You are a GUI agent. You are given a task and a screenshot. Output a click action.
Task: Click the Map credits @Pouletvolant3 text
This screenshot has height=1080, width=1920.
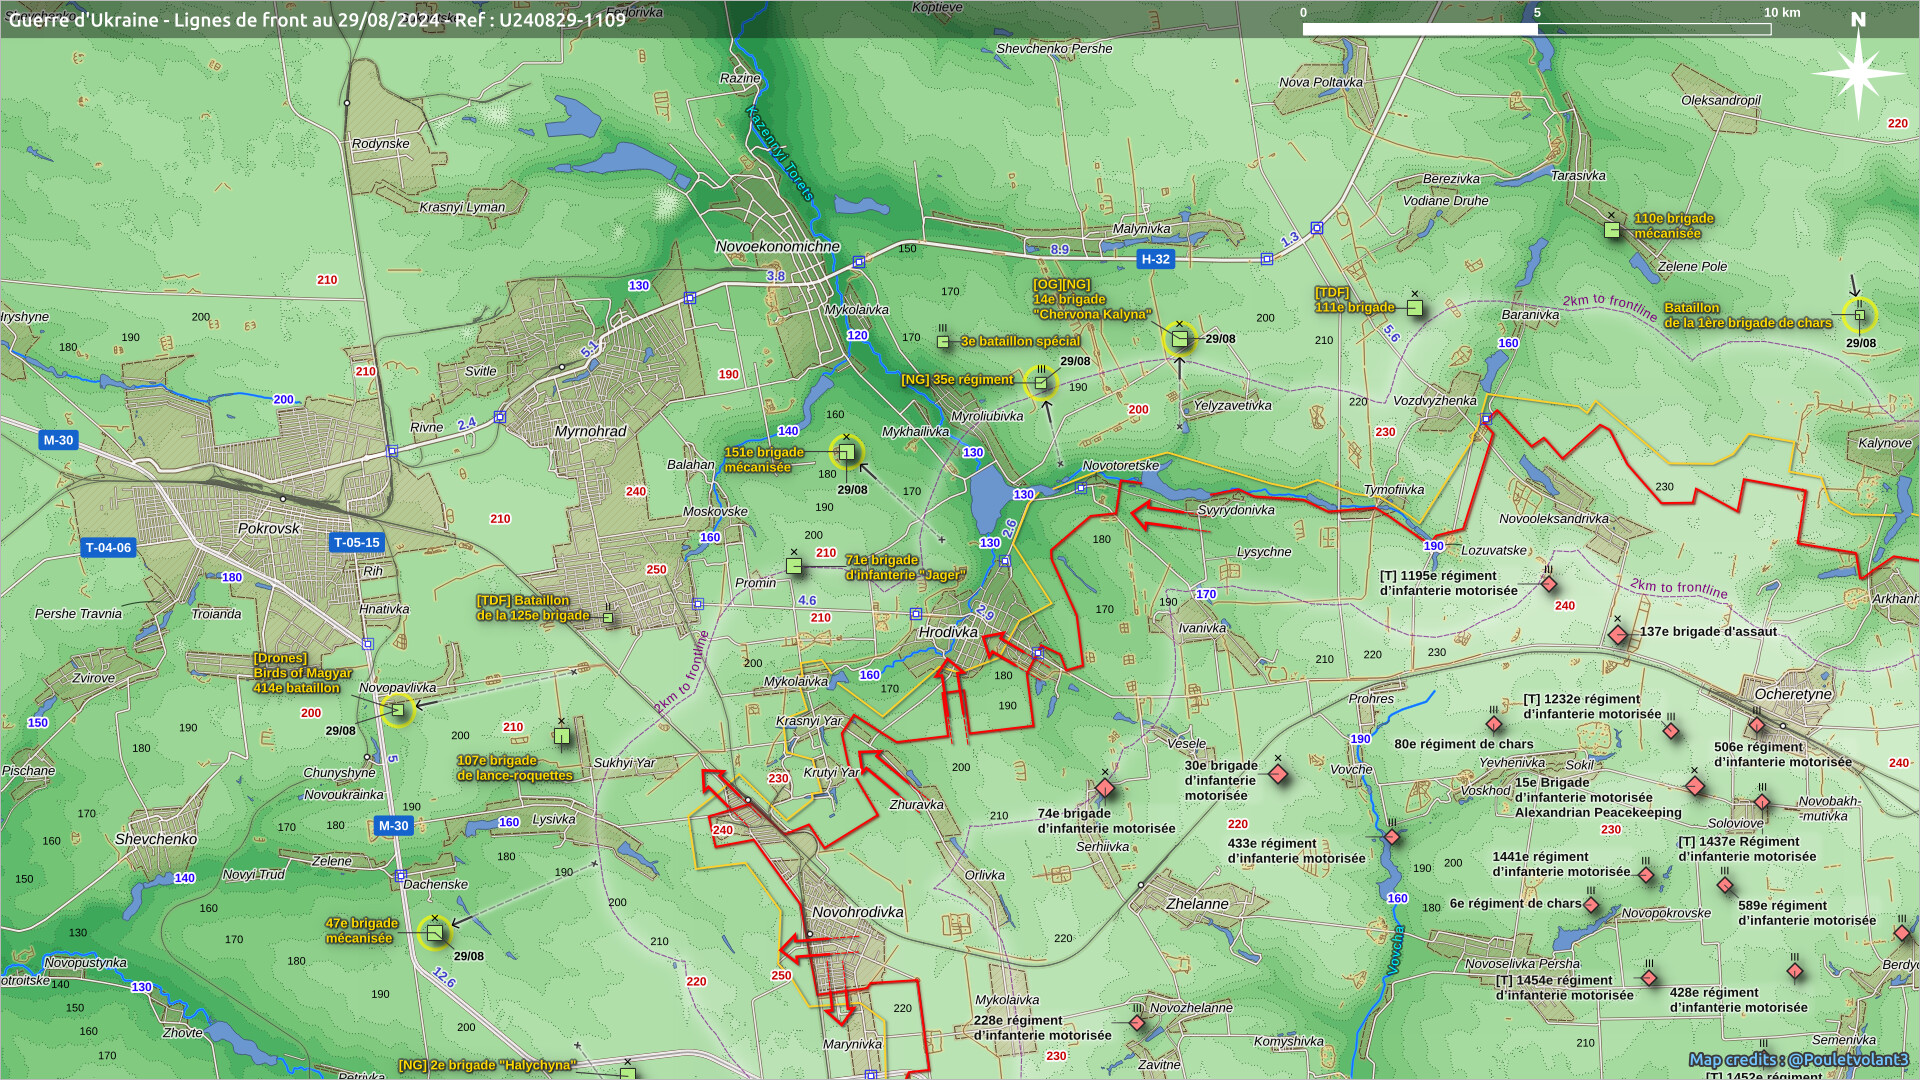pos(1797,1059)
